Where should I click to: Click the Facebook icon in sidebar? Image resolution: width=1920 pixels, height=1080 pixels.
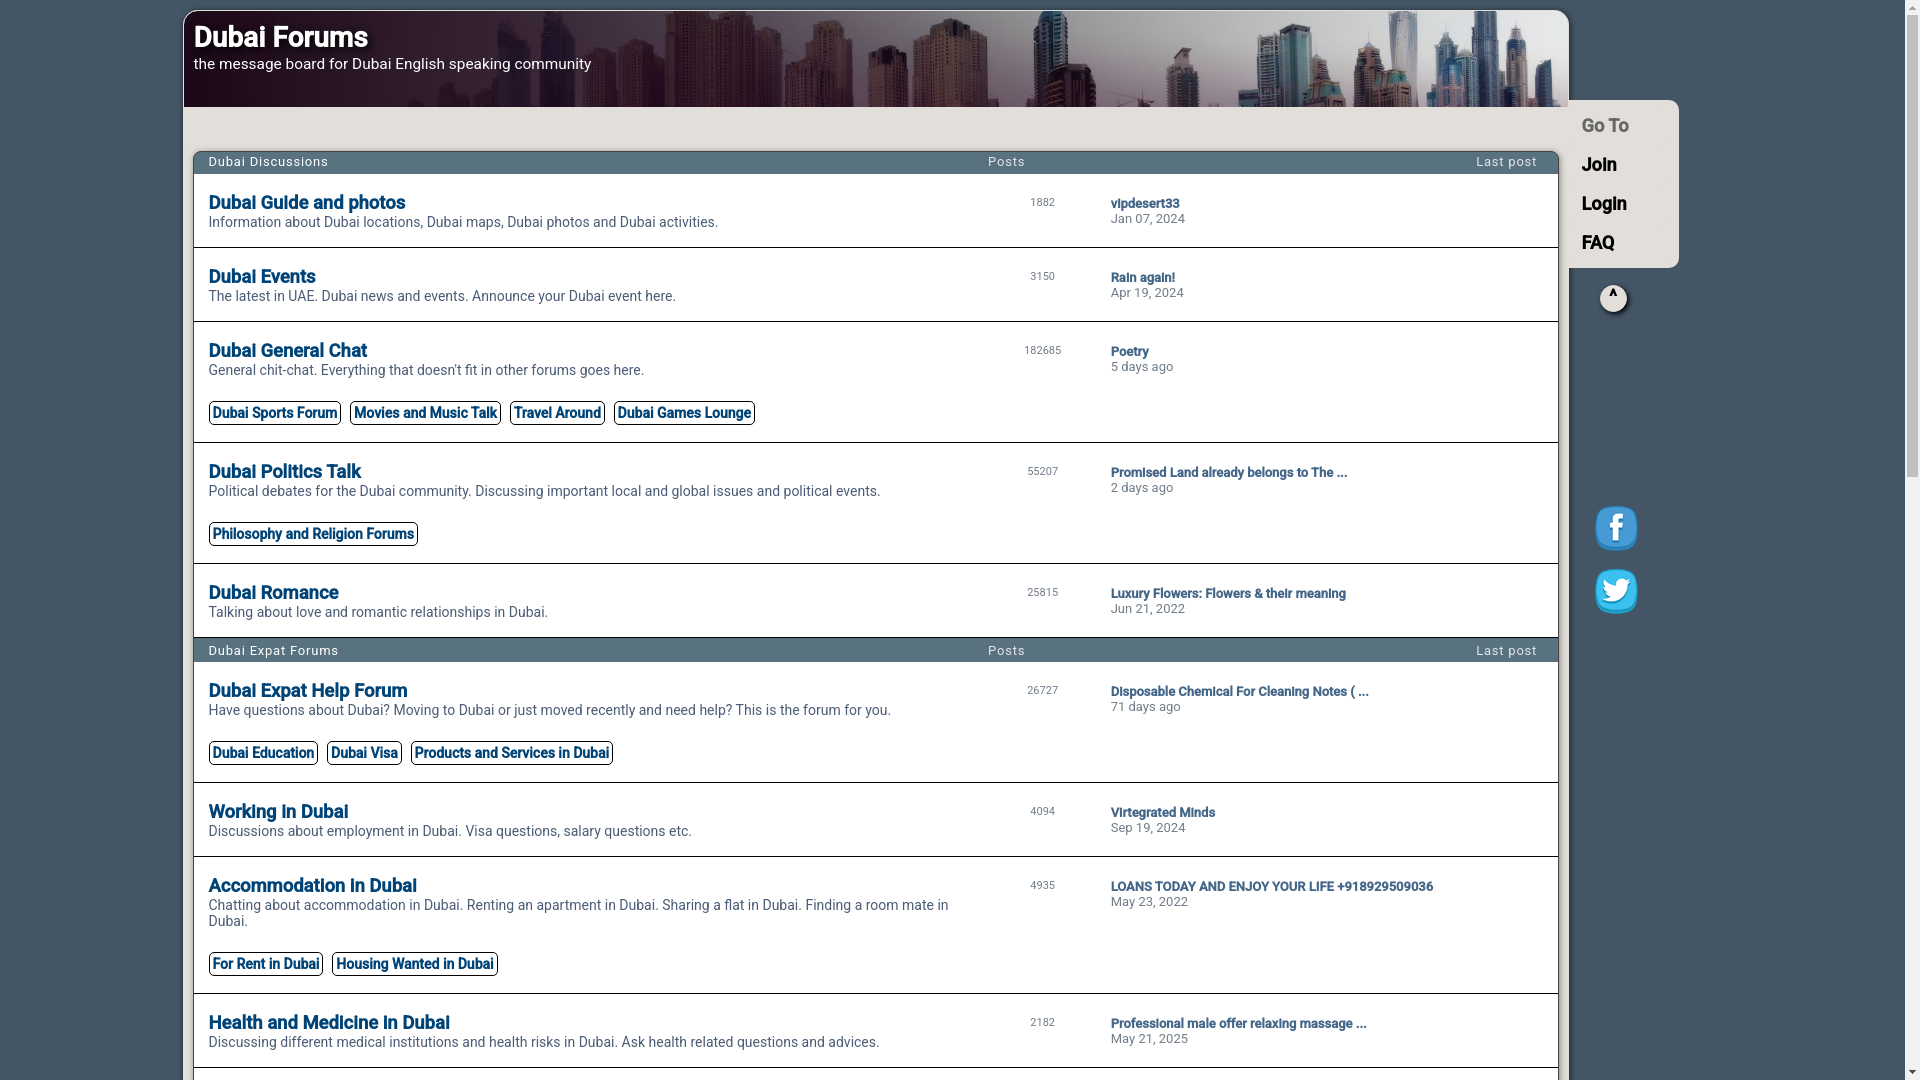click(1615, 528)
